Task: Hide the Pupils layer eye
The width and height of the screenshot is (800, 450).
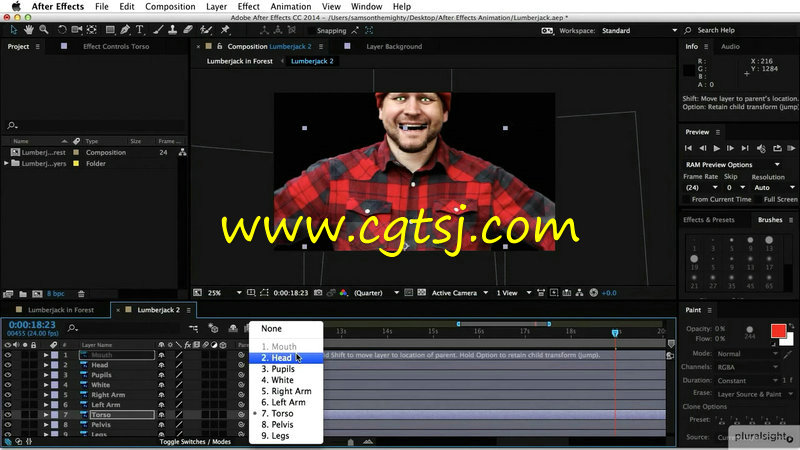Action: [x=8, y=375]
